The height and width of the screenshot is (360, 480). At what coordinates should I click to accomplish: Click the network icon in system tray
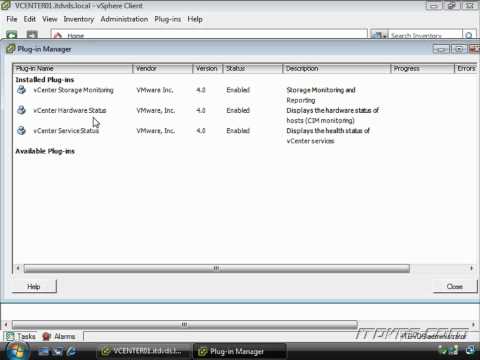coord(471,350)
